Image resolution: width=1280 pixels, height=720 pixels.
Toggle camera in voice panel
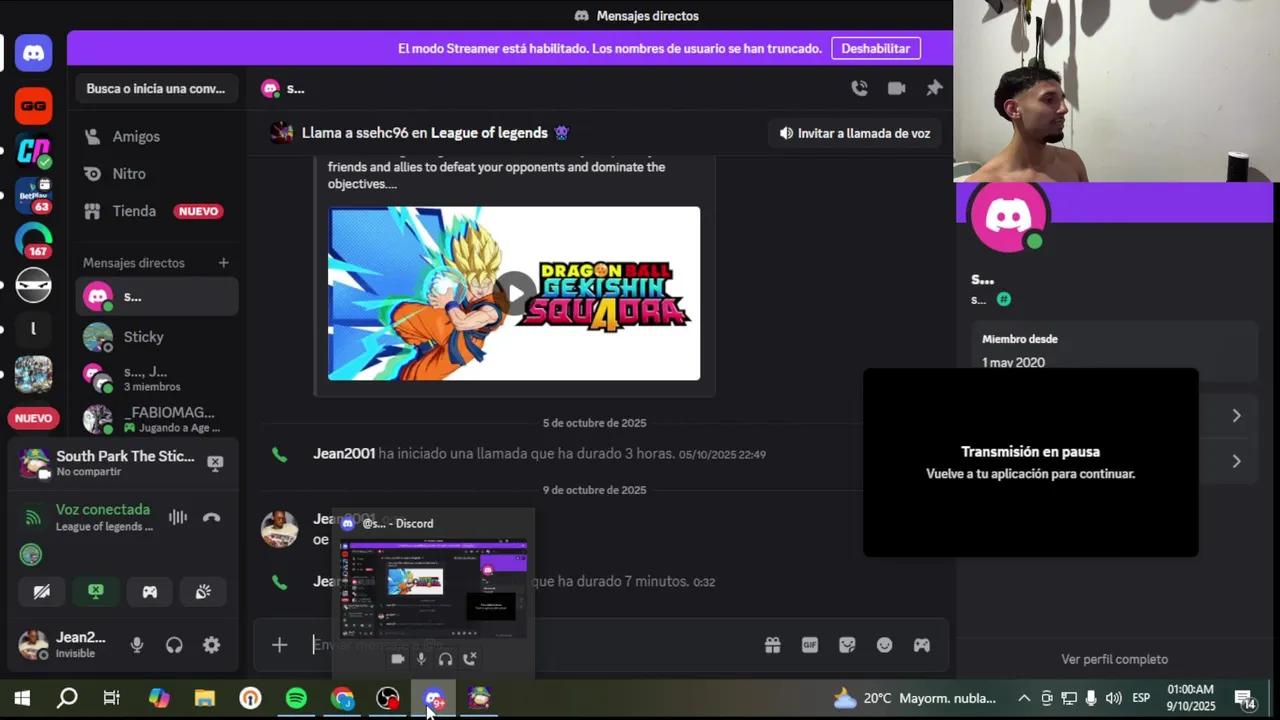41,591
